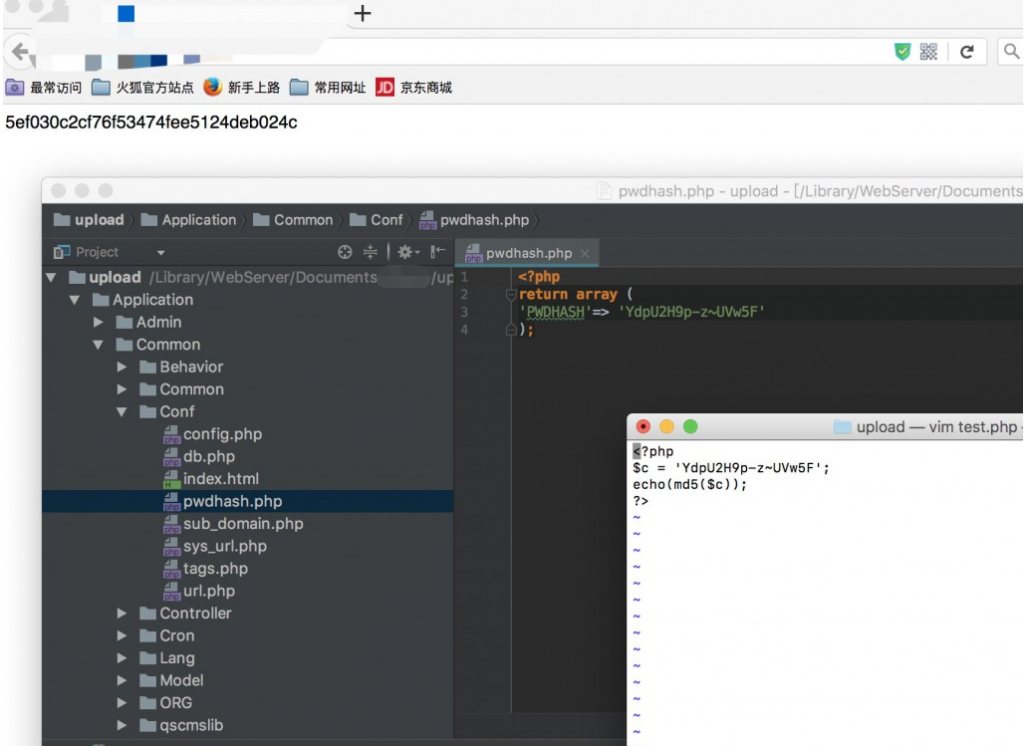Open the QR code icon in address bar
Screen dimensions: 1024x746
tap(928, 52)
